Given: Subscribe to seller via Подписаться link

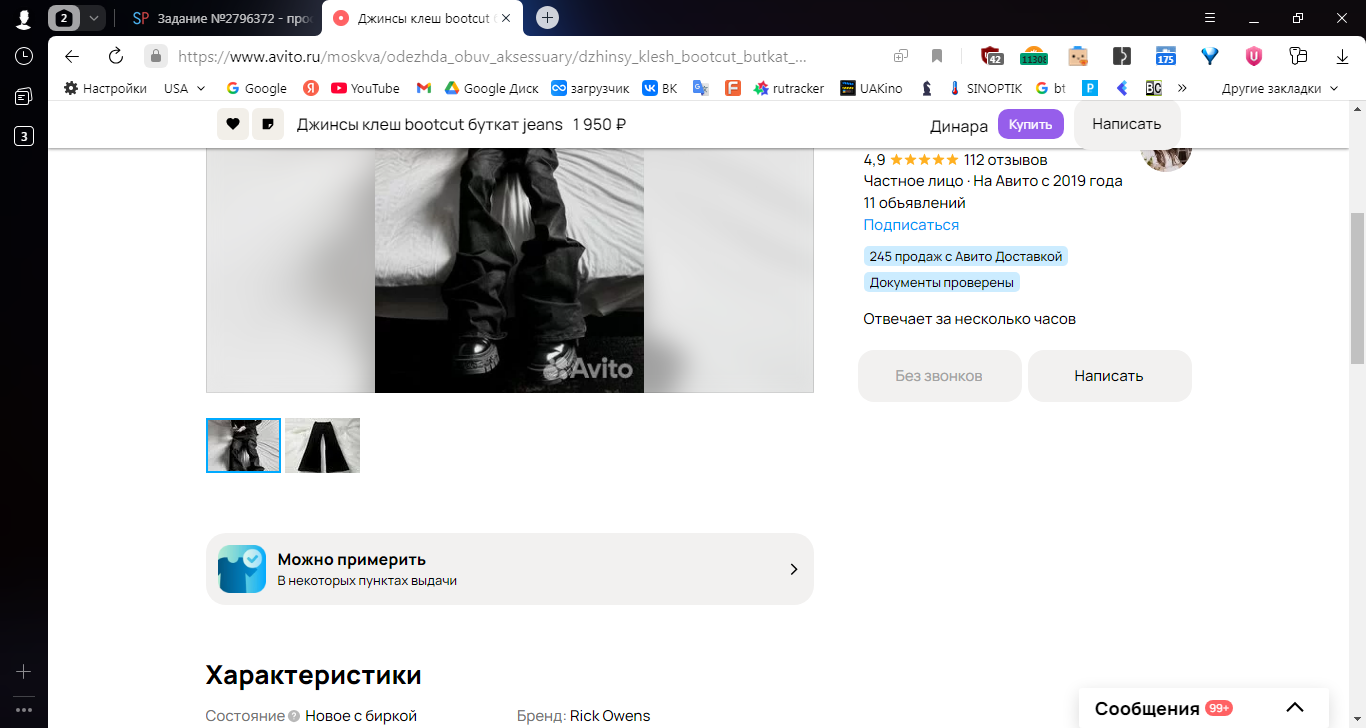Looking at the screenshot, I should (911, 225).
